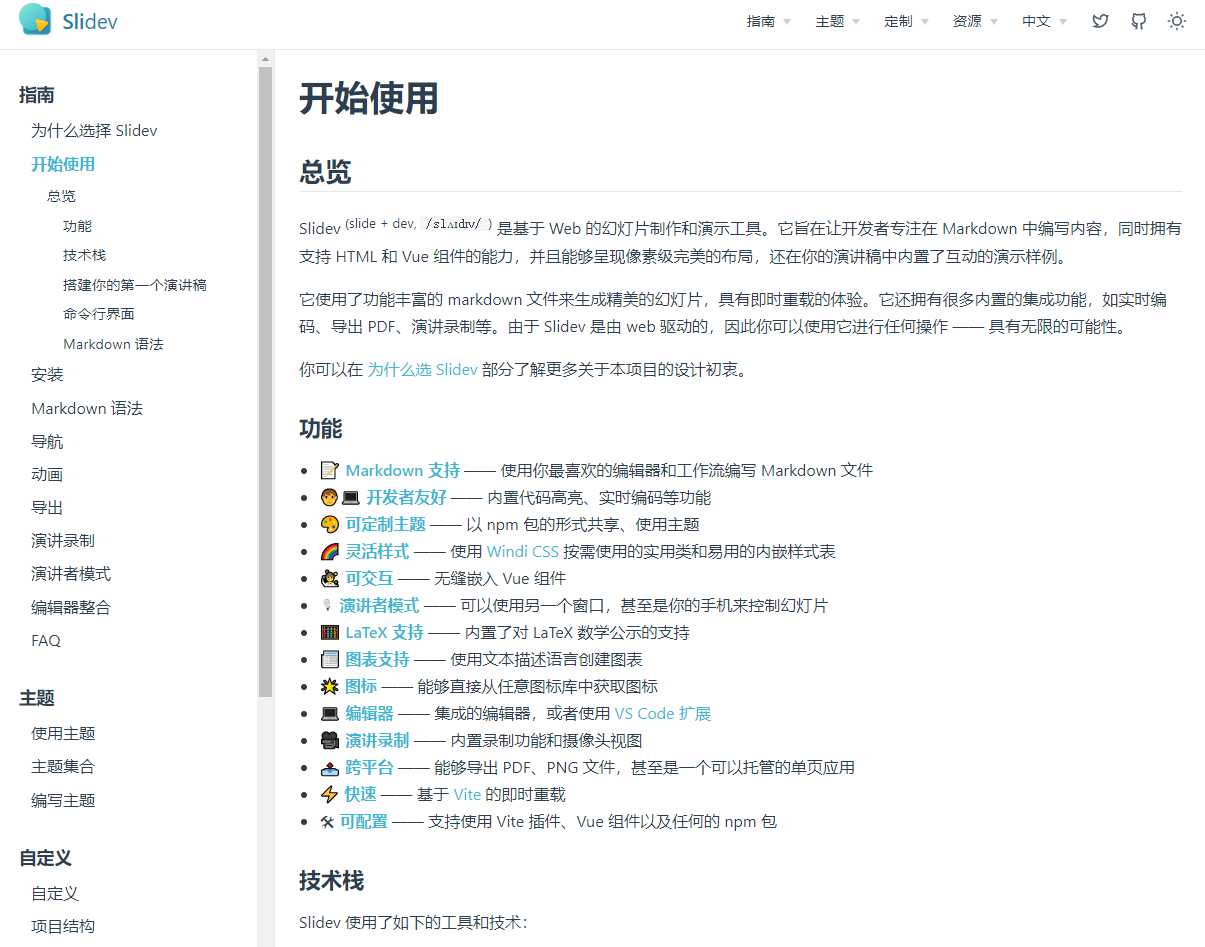
Task: Click the sidebar vertical scrollbar
Action: click(x=265, y=380)
